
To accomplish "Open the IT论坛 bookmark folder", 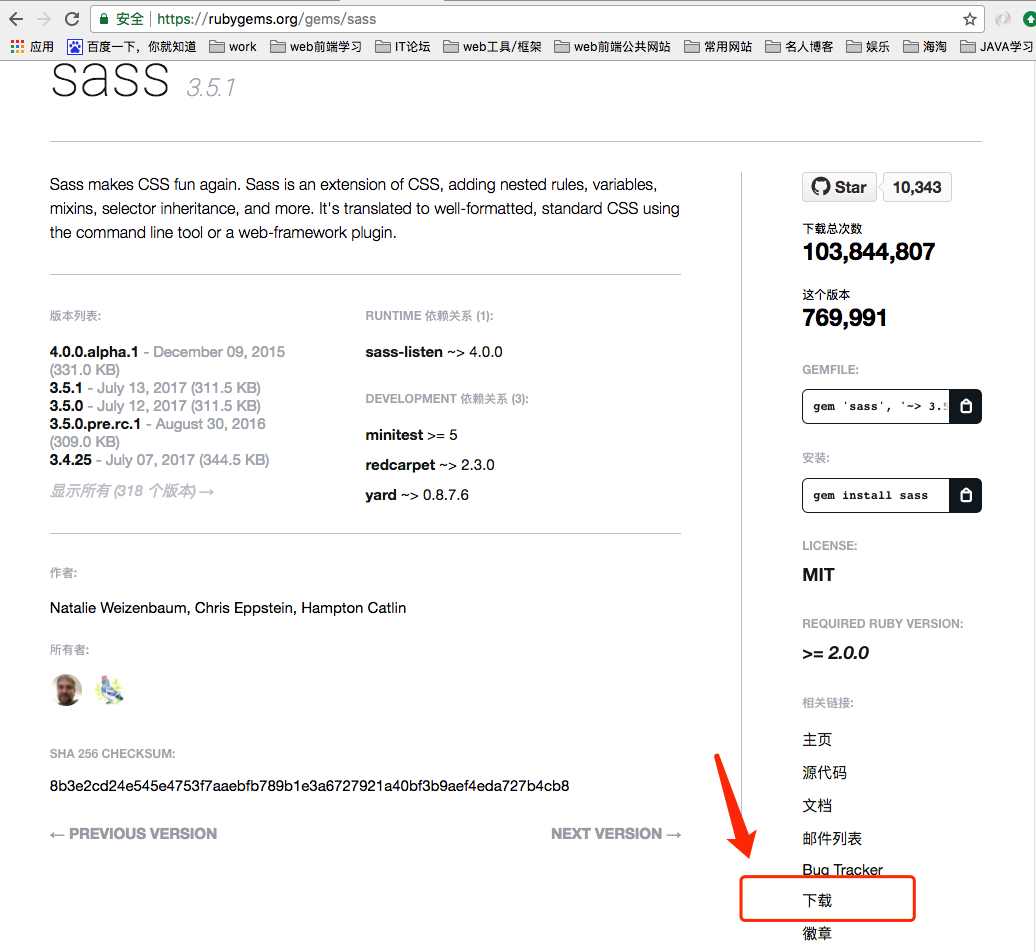I will (x=402, y=46).
